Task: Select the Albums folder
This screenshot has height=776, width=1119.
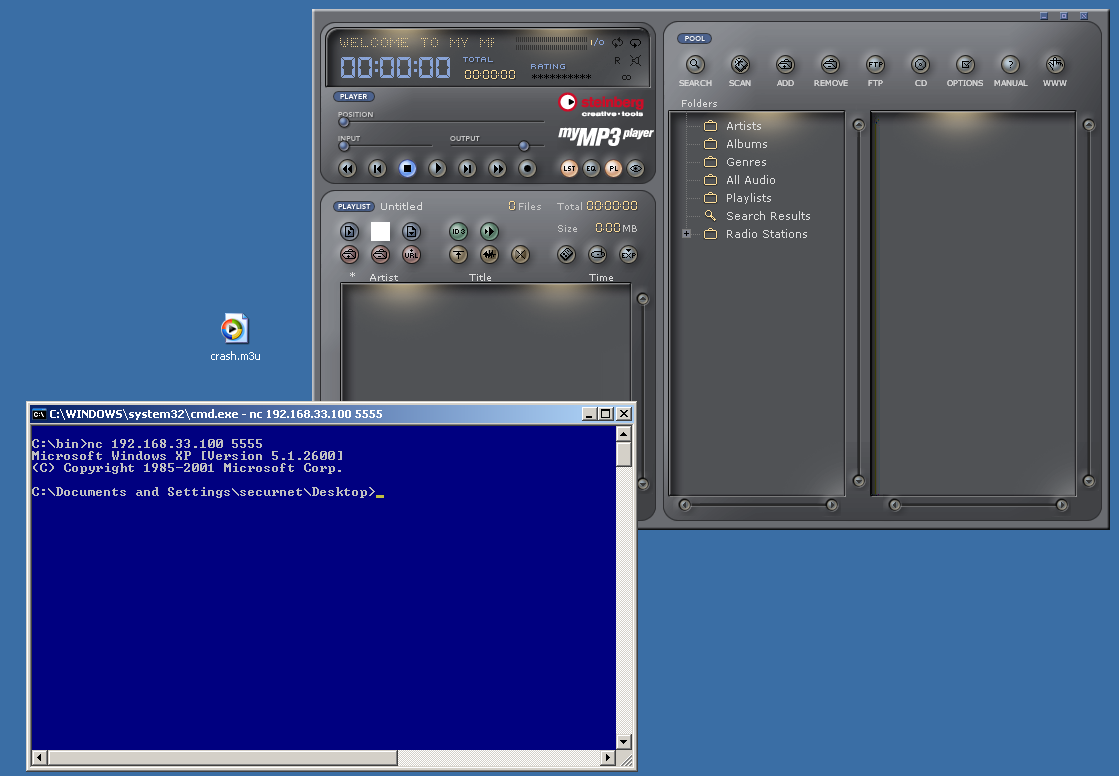Action: coord(746,143)
